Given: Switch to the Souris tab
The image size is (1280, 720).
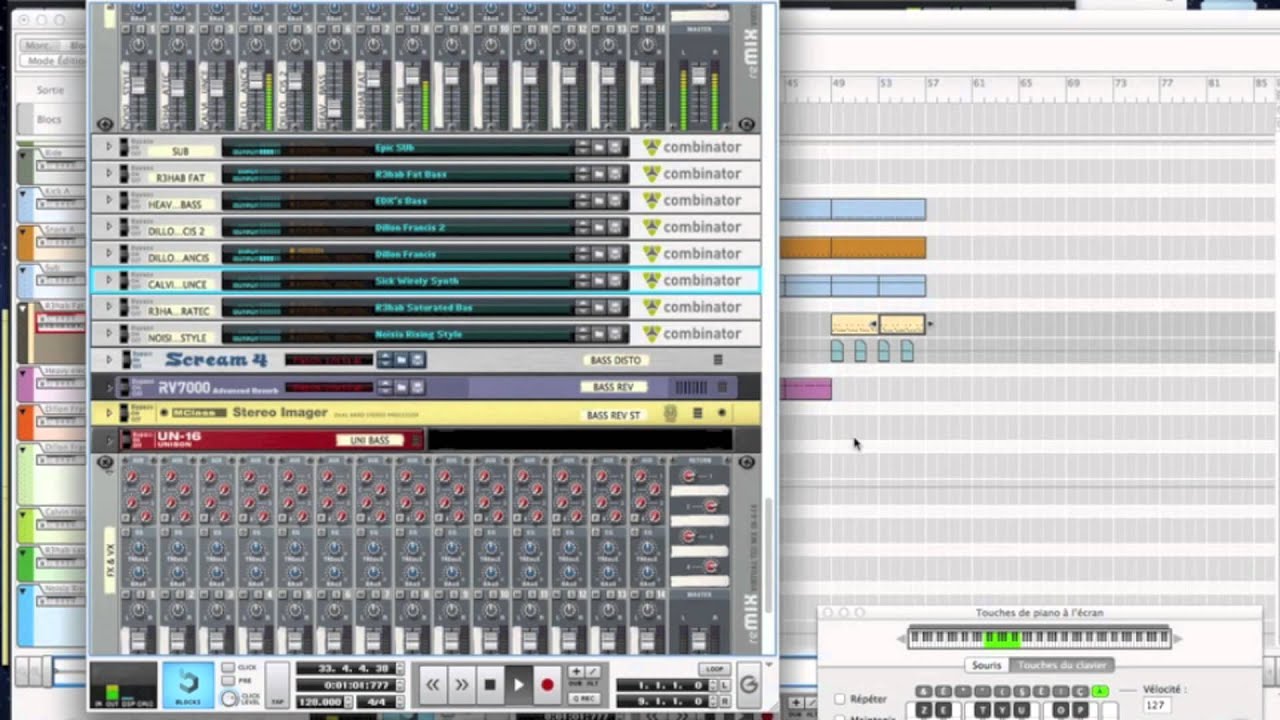Looking at the screenshot, I should click(986, 665).
